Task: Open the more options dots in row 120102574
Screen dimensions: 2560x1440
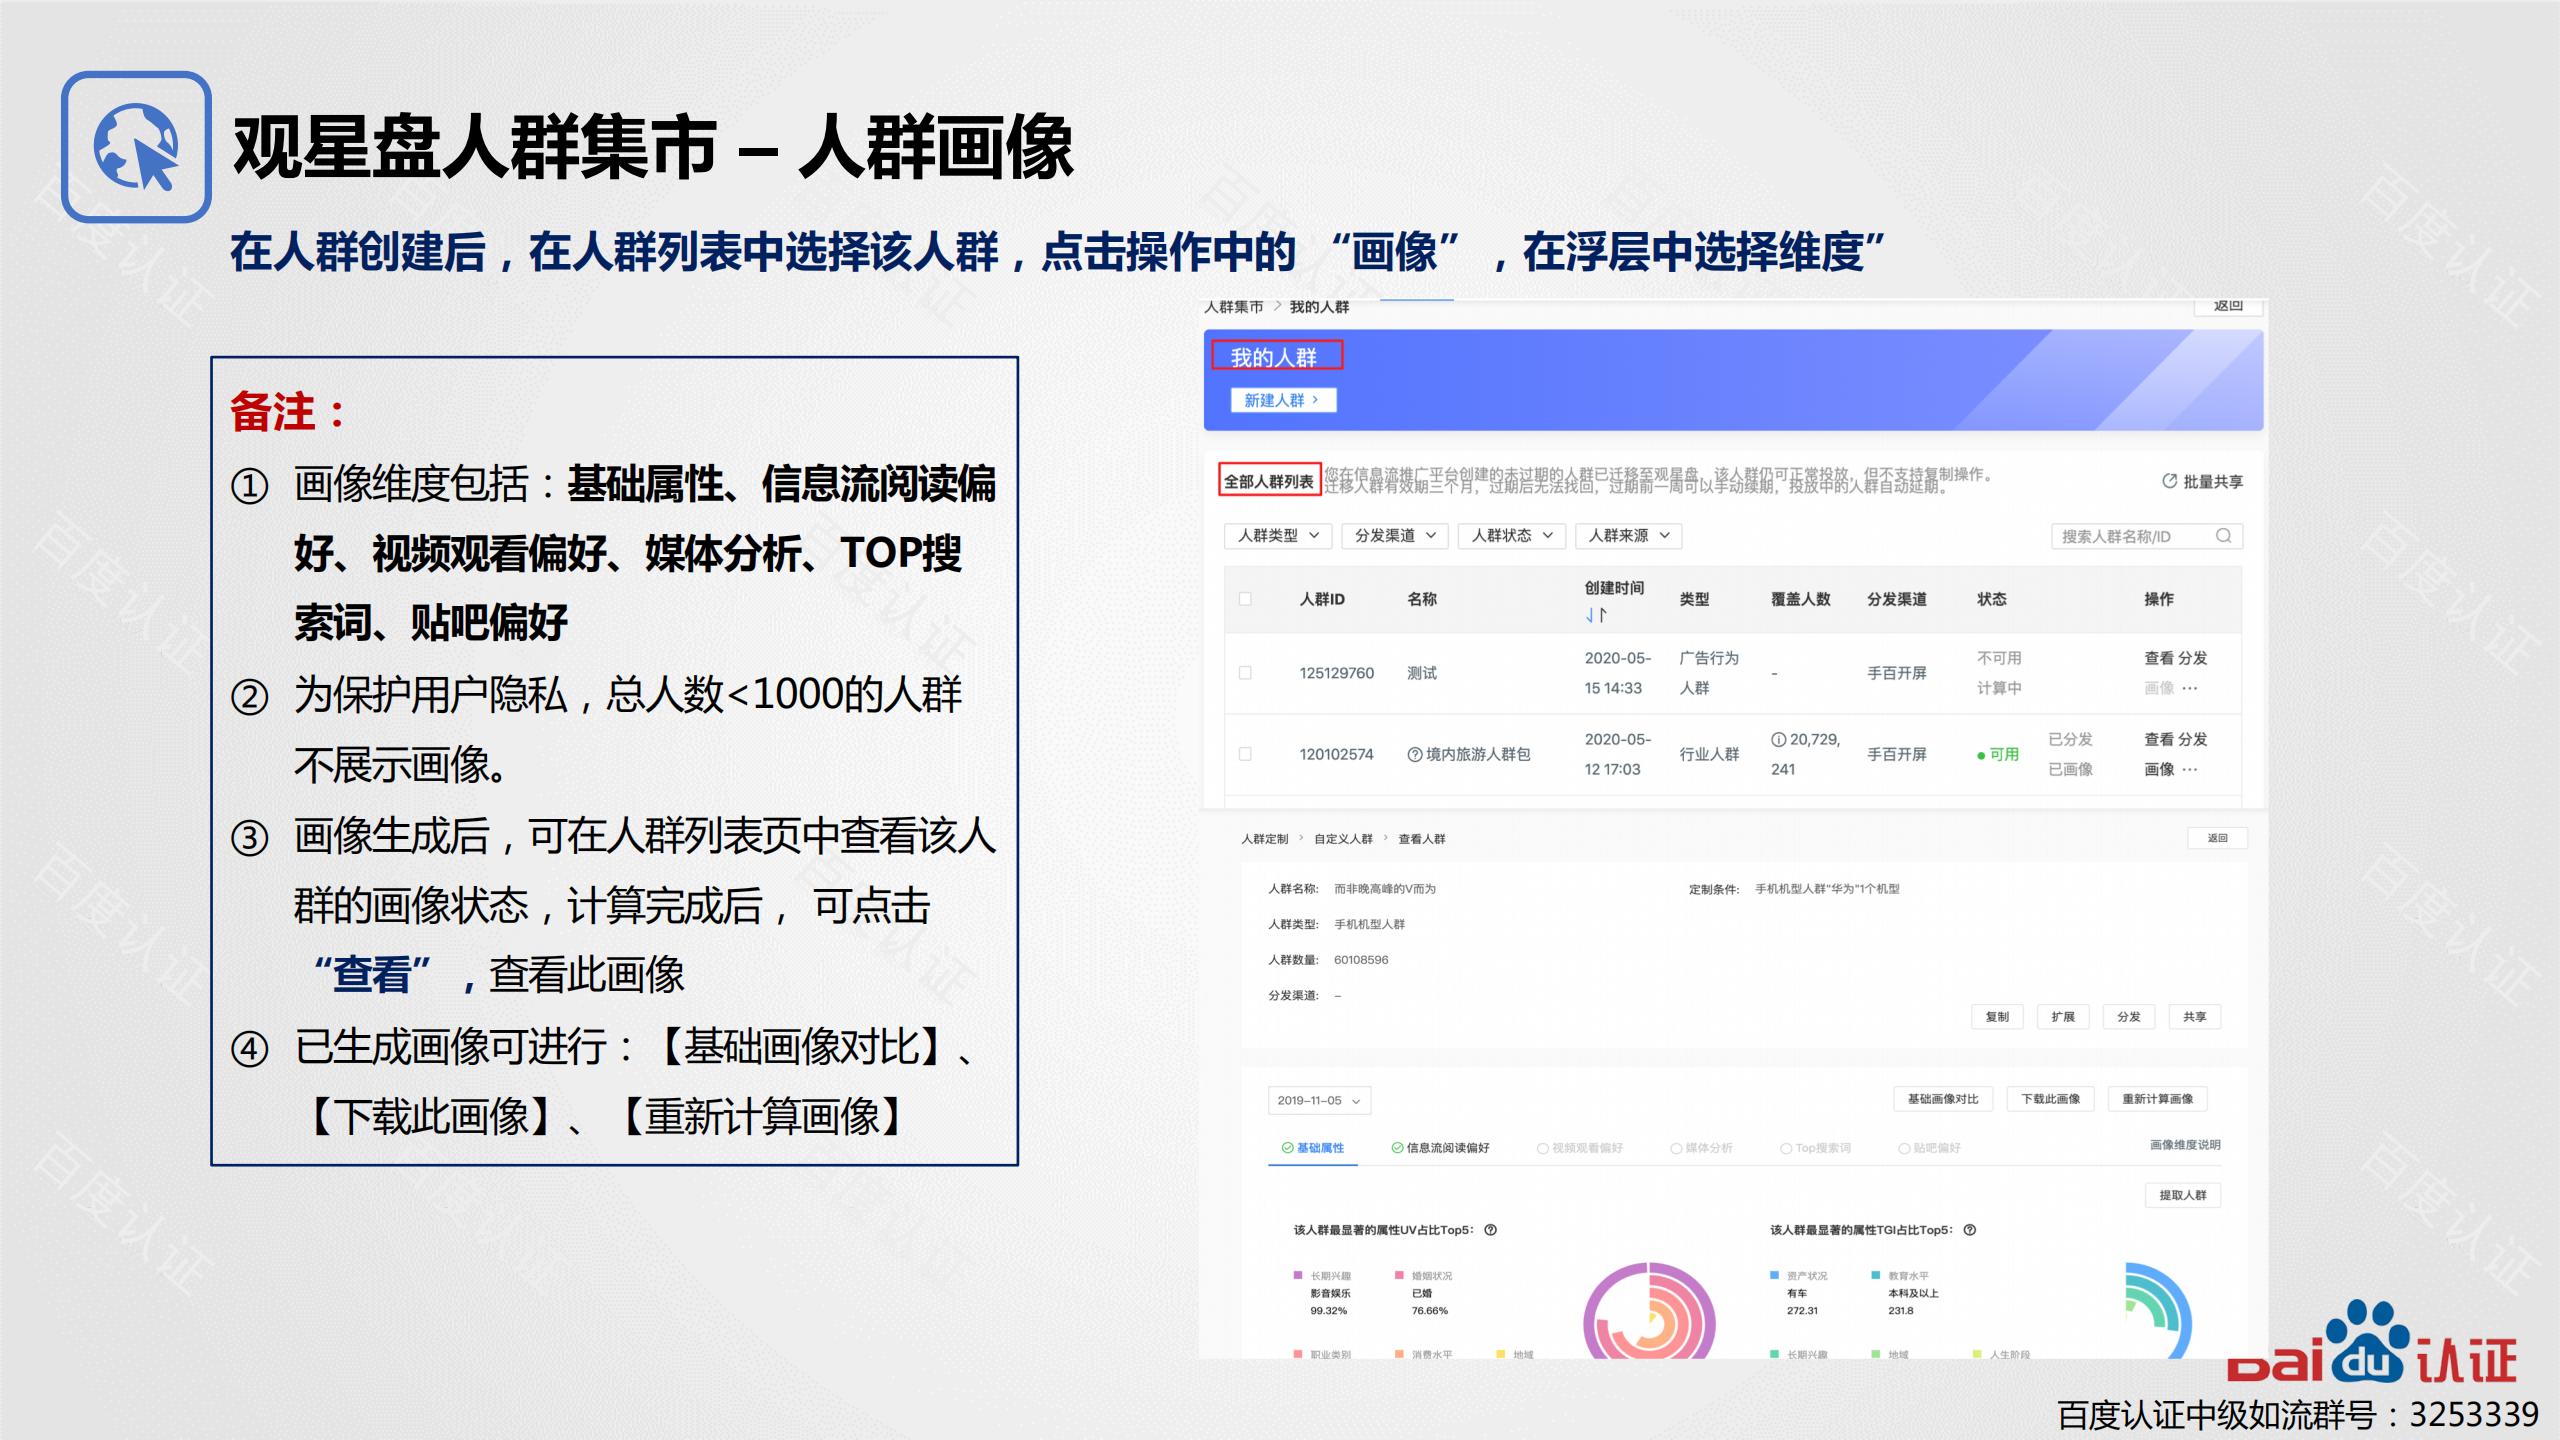Action: click(2190, 769)
